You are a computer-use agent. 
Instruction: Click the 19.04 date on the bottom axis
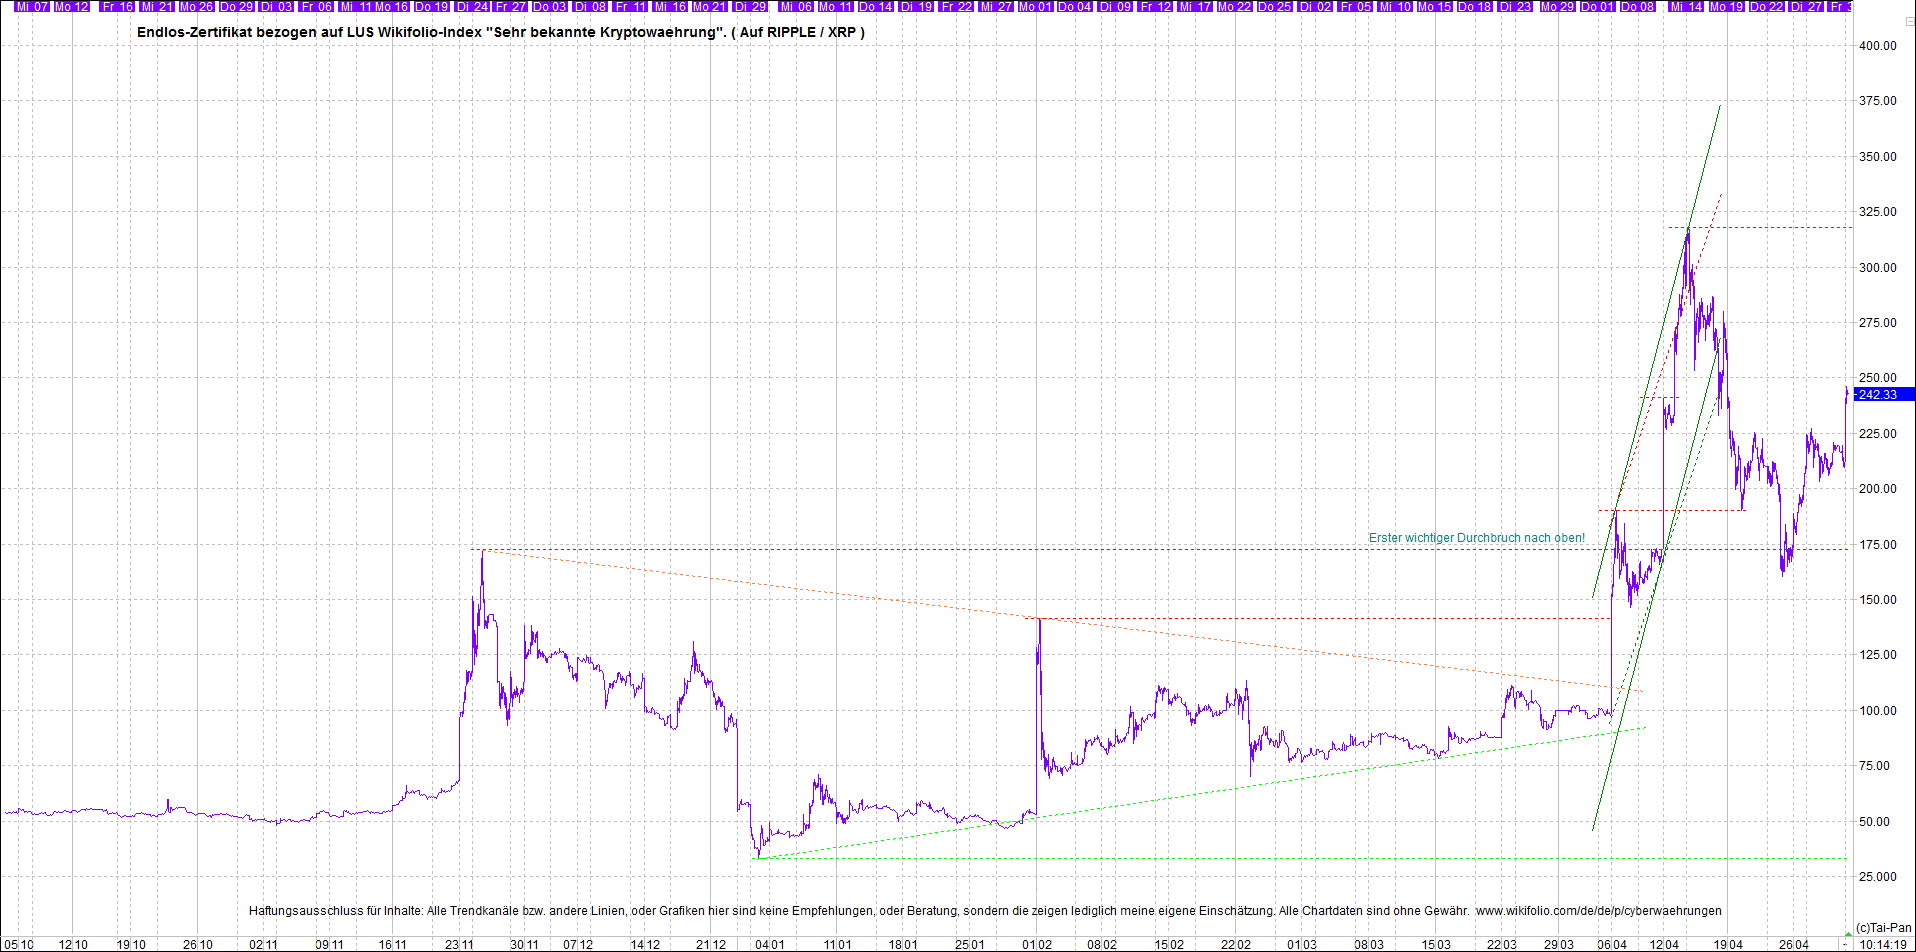[x=1728, y=944]
